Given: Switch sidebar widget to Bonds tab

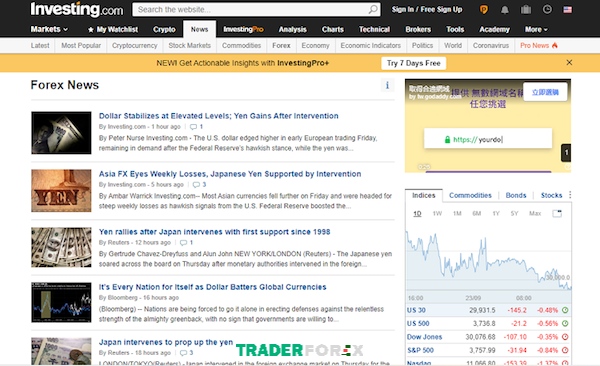Looking at the screenshot, I should coord(516,195).
